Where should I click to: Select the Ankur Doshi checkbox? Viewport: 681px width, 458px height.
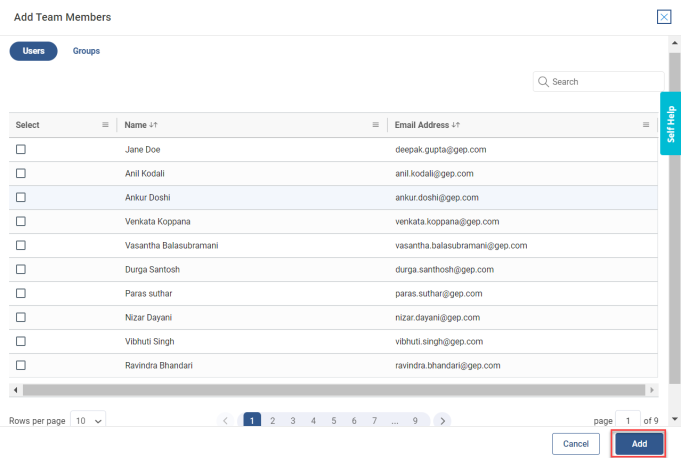click(21, 197)
